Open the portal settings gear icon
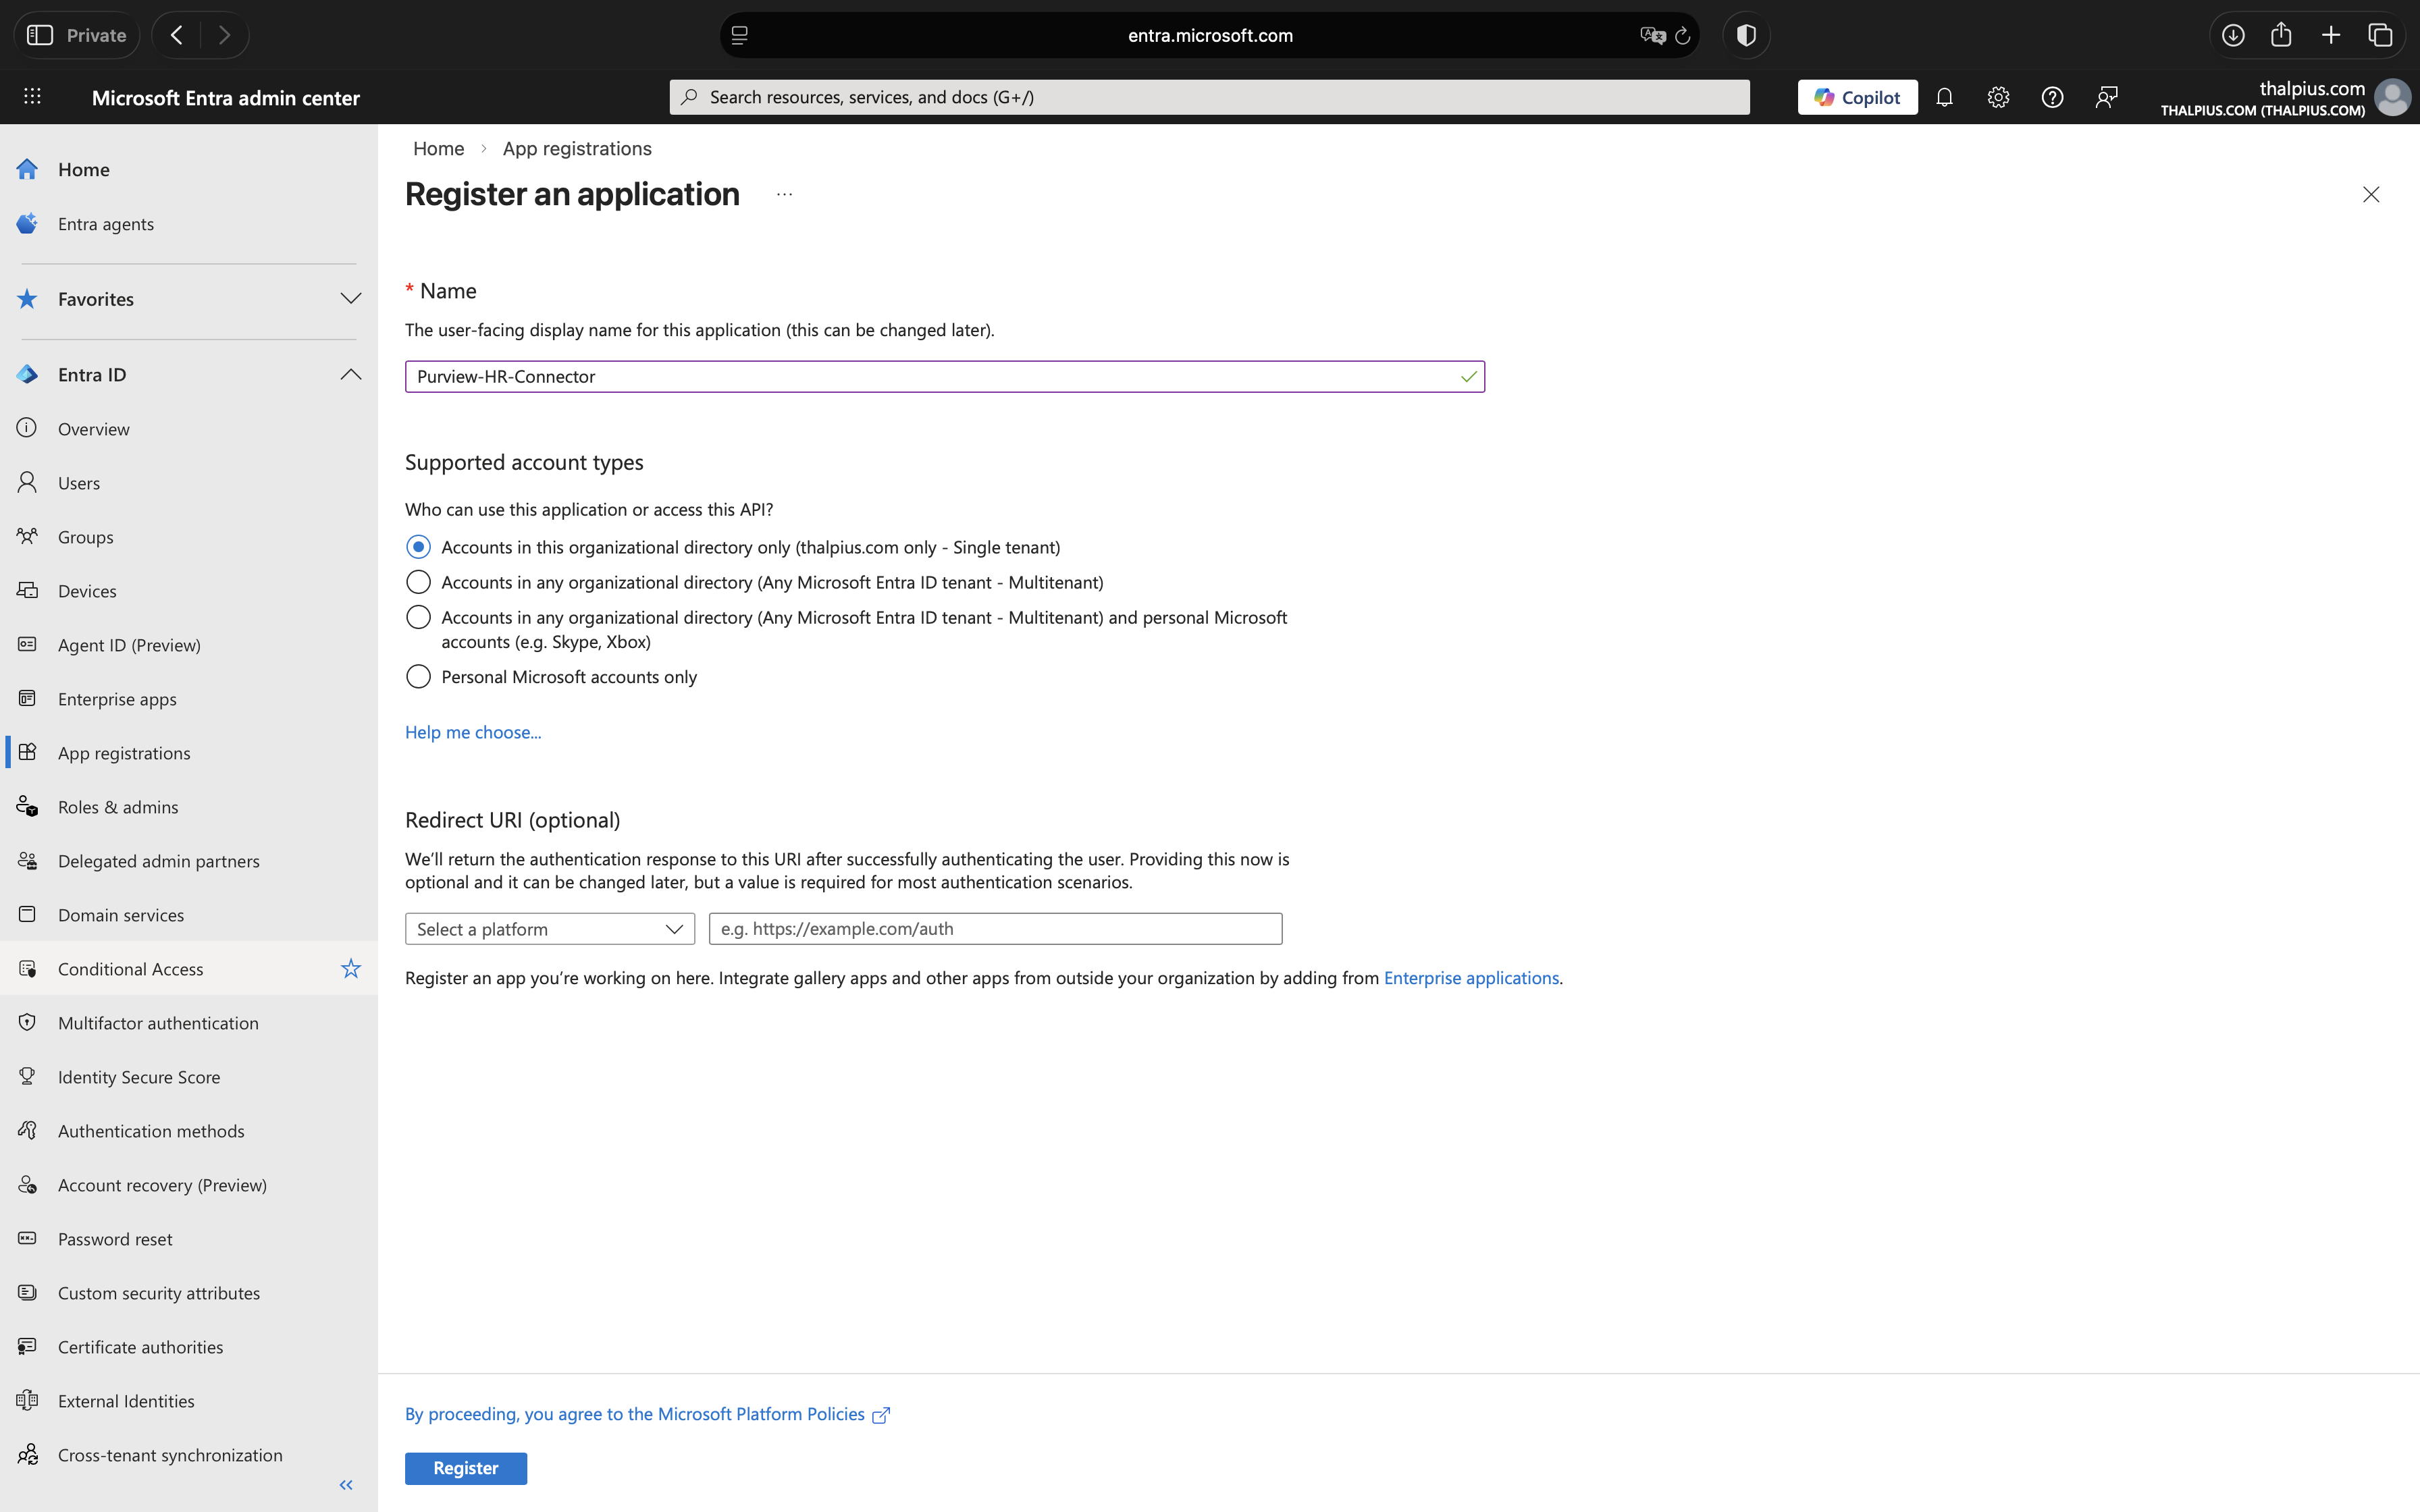2420x1512 pixels. pyautogui.click(x=1998, y=97)
